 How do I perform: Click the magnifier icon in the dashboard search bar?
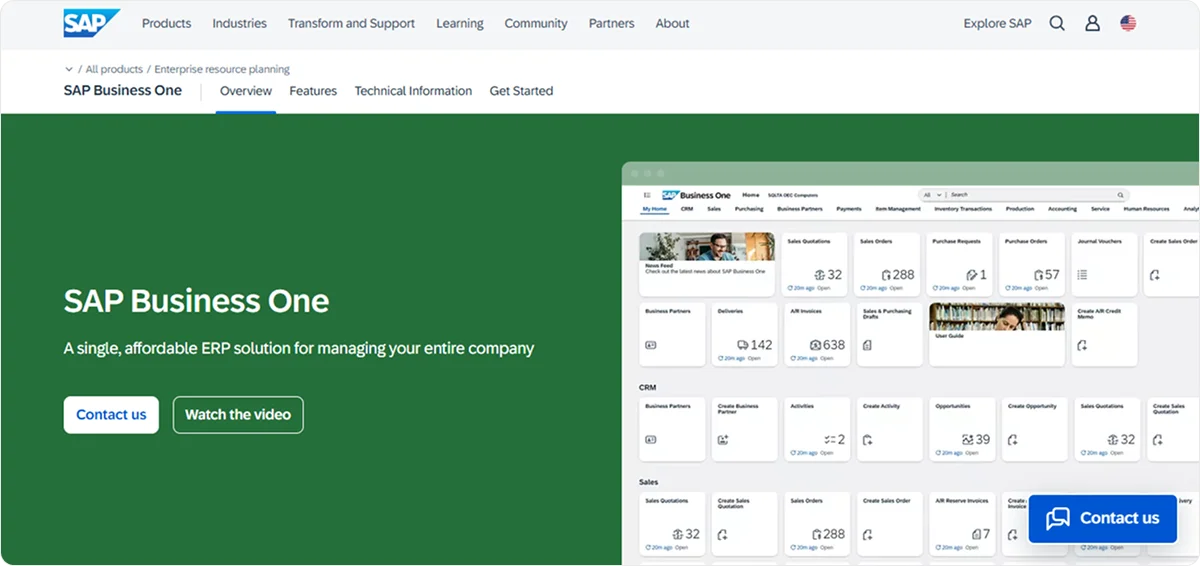[x=1121, y=195]
